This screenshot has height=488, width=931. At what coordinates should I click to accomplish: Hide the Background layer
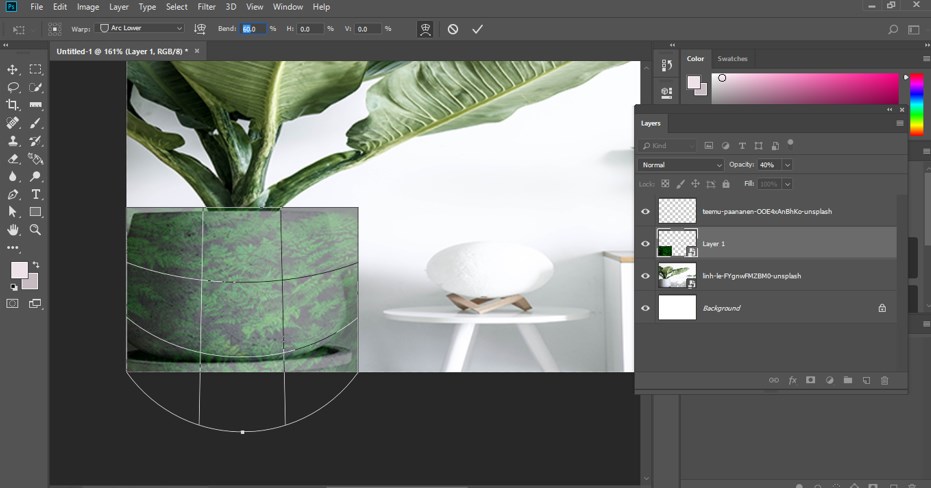coord(645,308)
